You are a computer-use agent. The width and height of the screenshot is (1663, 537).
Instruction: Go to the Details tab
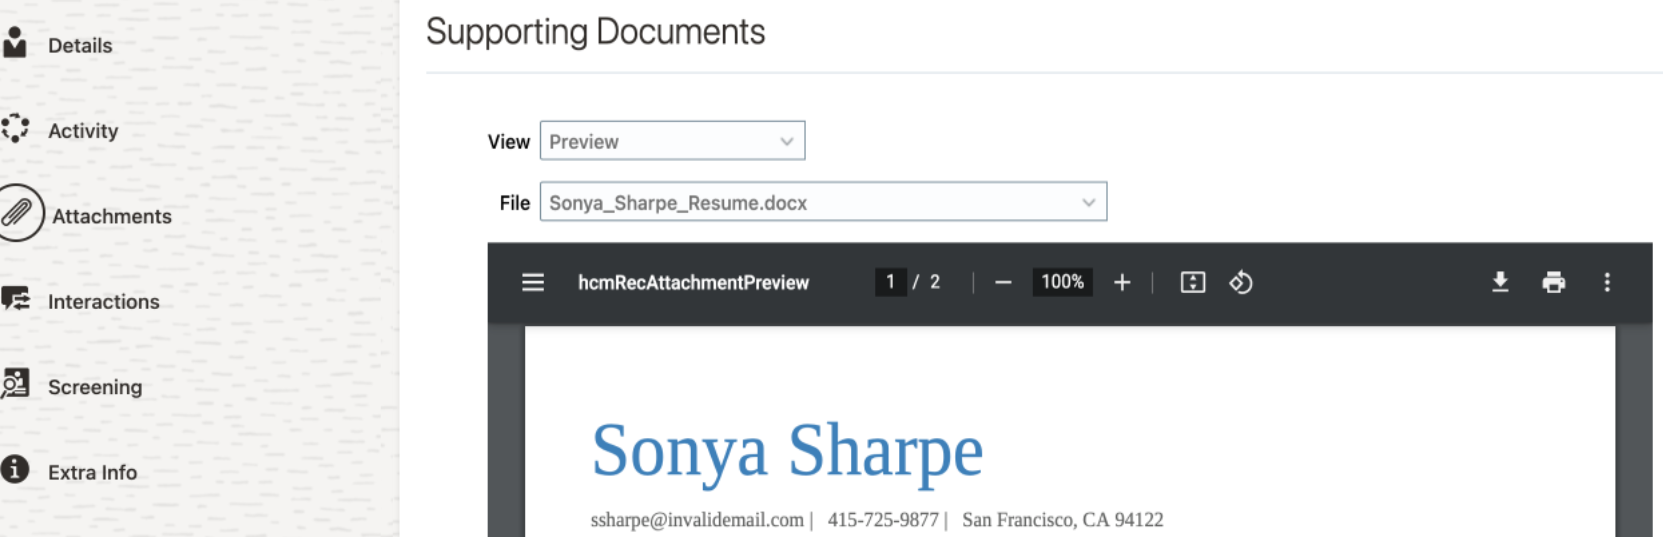click(80, 45)
